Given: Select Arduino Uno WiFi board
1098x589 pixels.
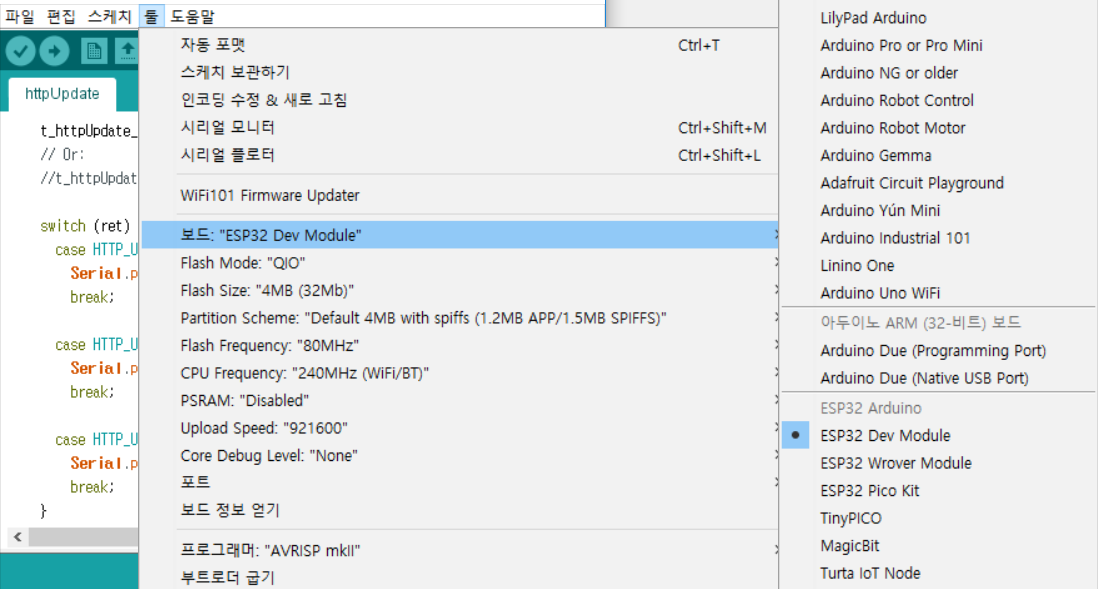Looking at the screenshot, I should point(938,293).
